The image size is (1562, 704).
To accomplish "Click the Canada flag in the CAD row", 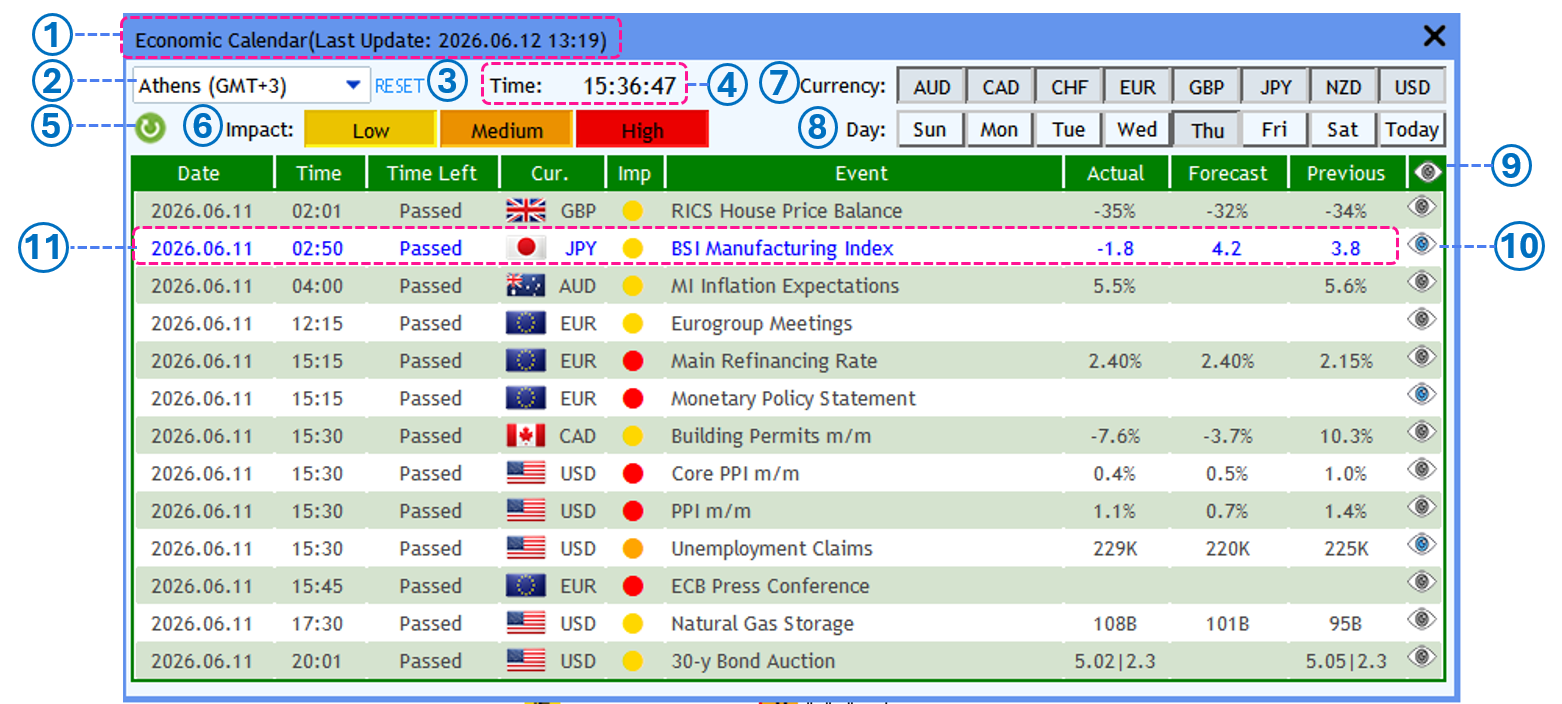I will 526,436.
